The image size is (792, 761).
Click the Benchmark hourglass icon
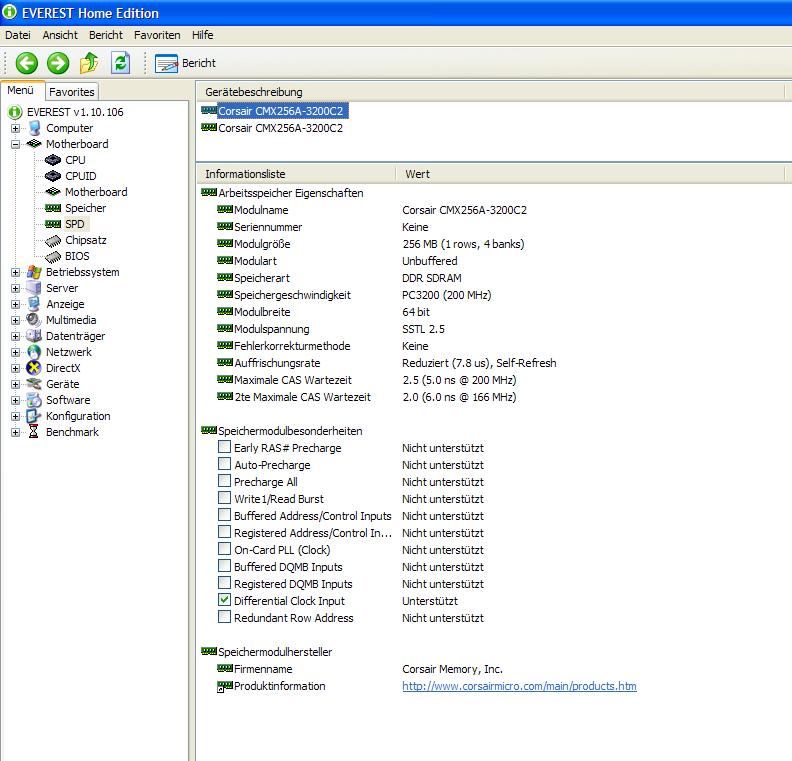click(x=34, y=432)
